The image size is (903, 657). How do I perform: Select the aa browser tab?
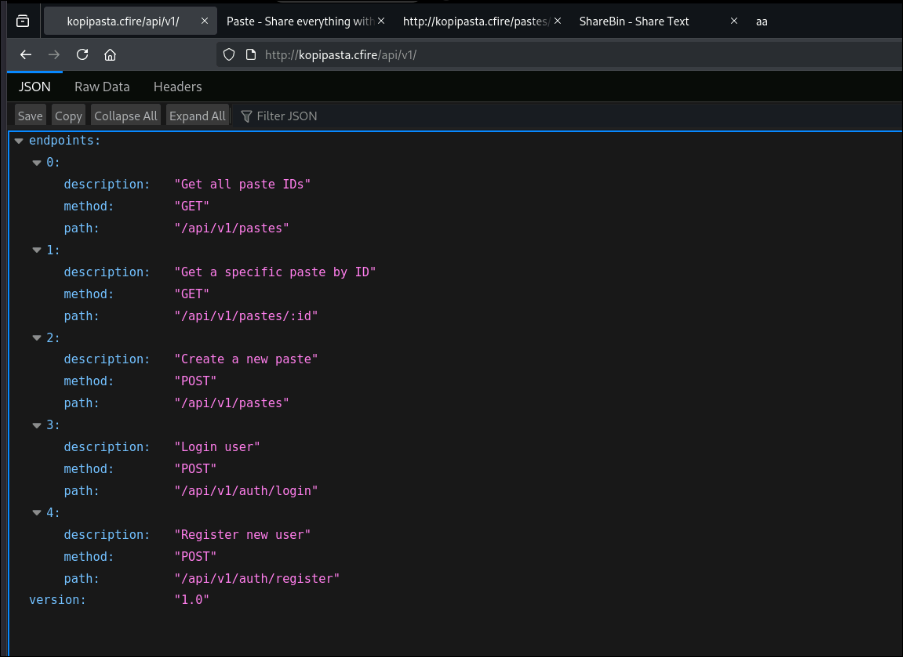(x=761, y=21)
